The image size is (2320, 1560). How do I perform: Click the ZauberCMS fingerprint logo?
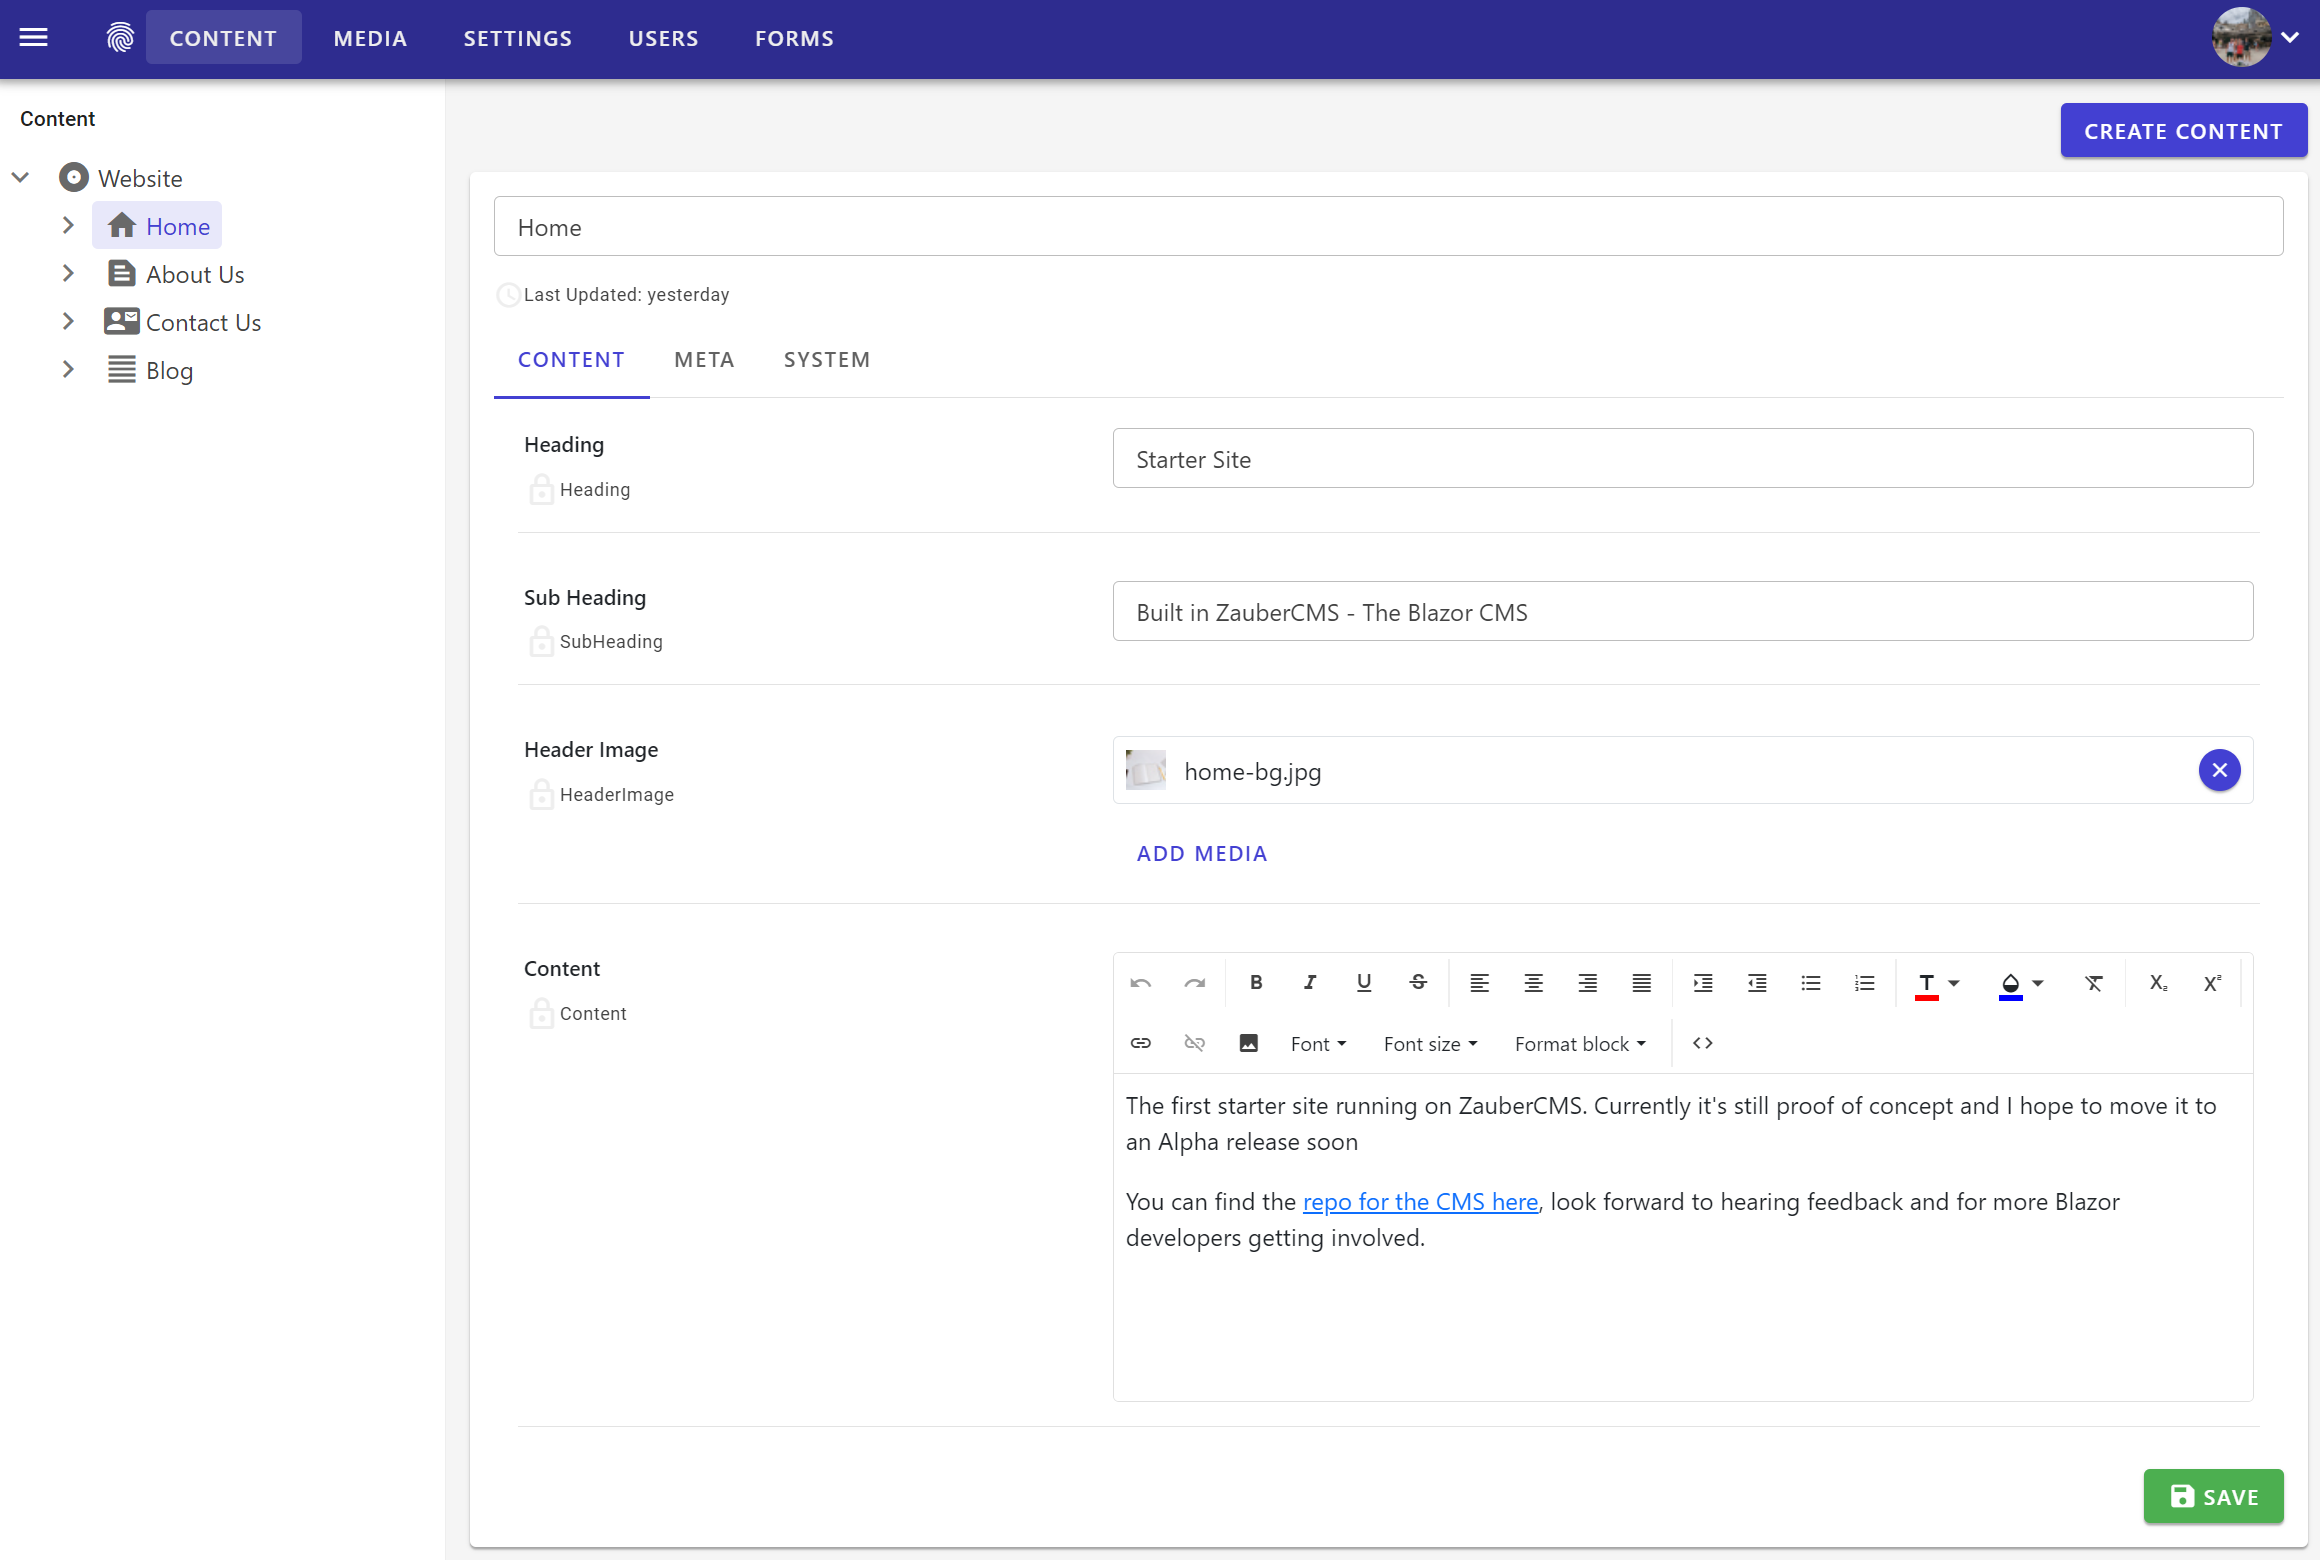(x=120, y=38)
